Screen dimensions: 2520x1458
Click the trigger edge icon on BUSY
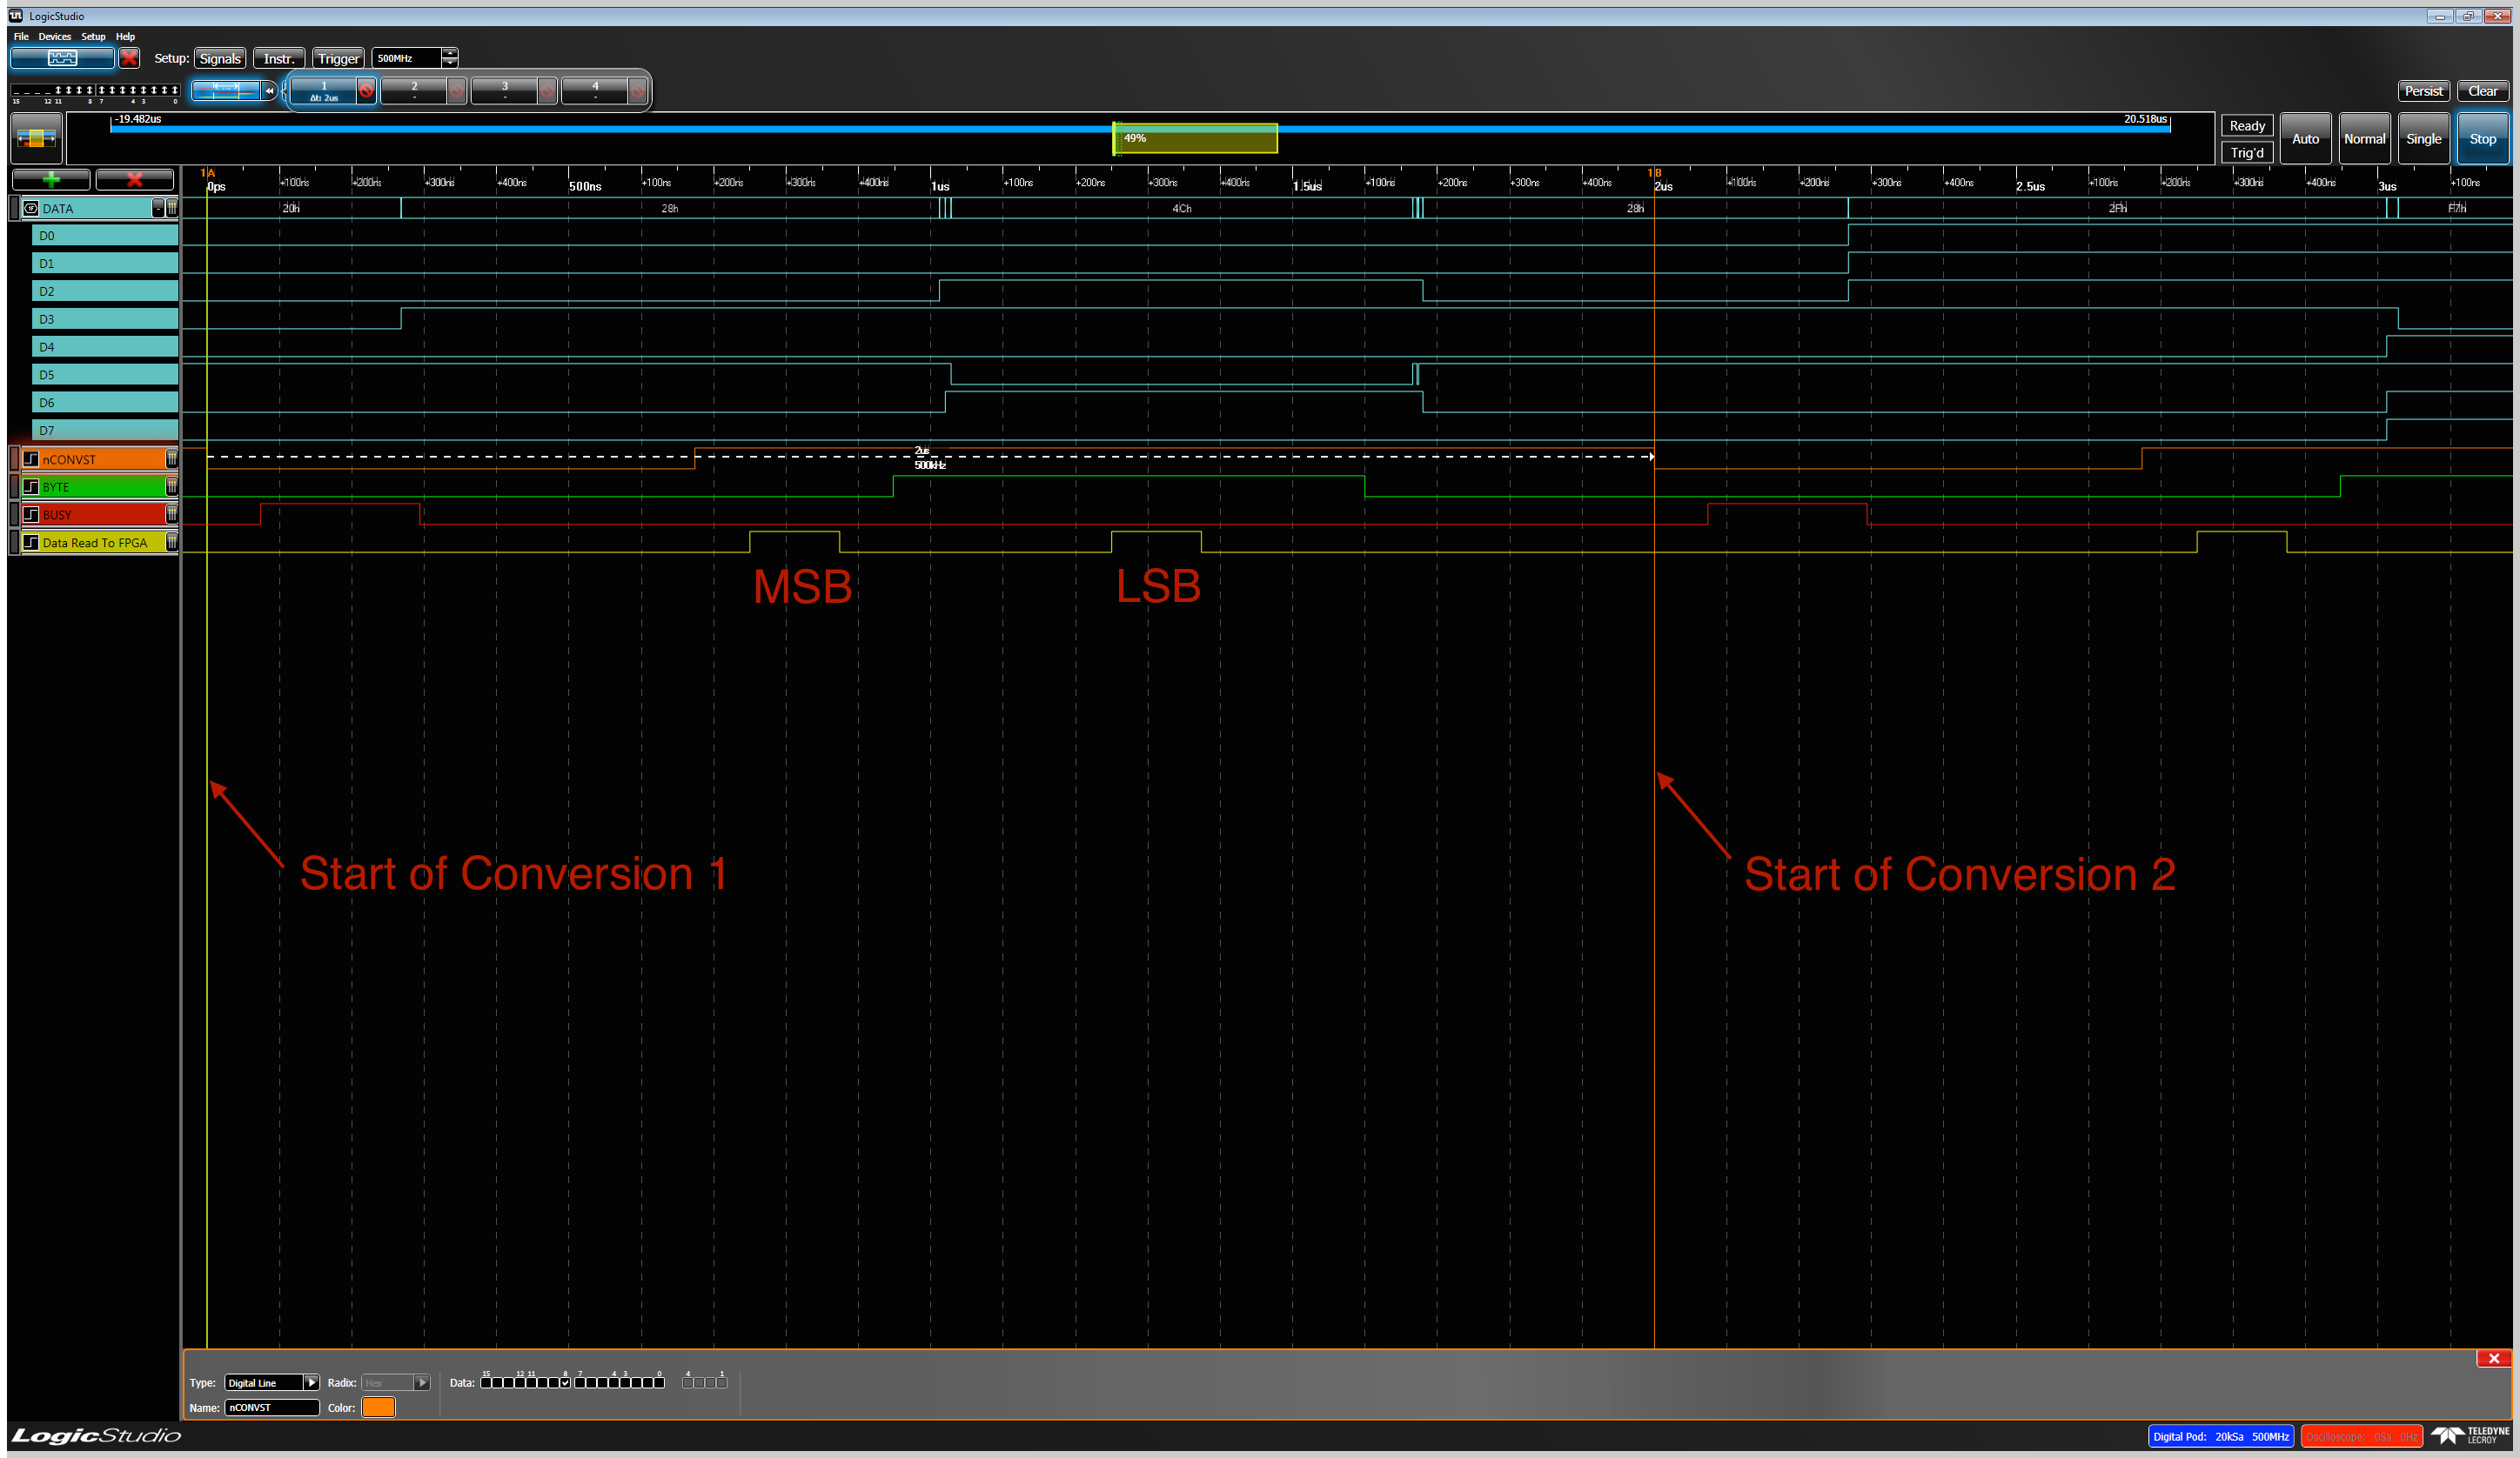tap(31, 515)
